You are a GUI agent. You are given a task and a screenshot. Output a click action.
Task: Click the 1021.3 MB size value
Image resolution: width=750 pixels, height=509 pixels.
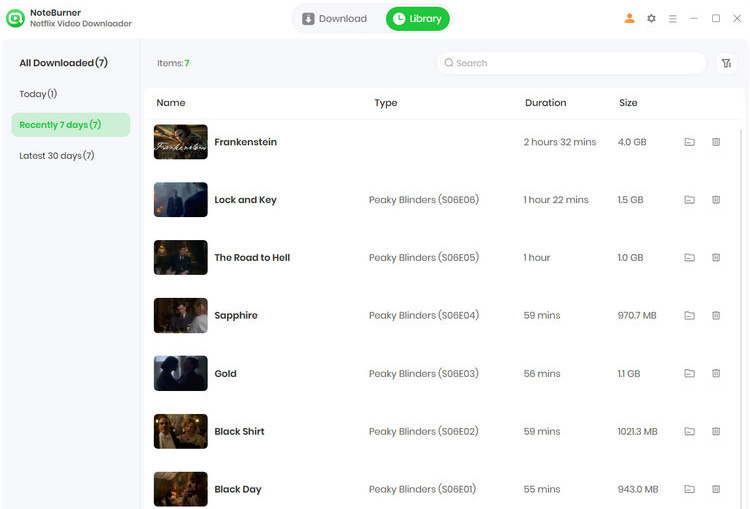coord(637,431)
